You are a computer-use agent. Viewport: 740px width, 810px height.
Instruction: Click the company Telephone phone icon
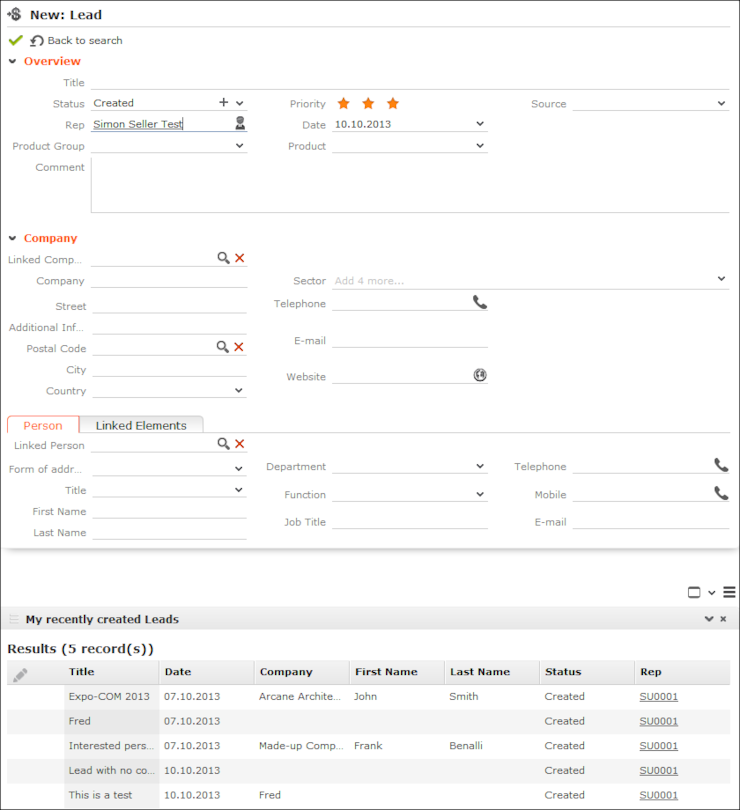click(480, 302)
